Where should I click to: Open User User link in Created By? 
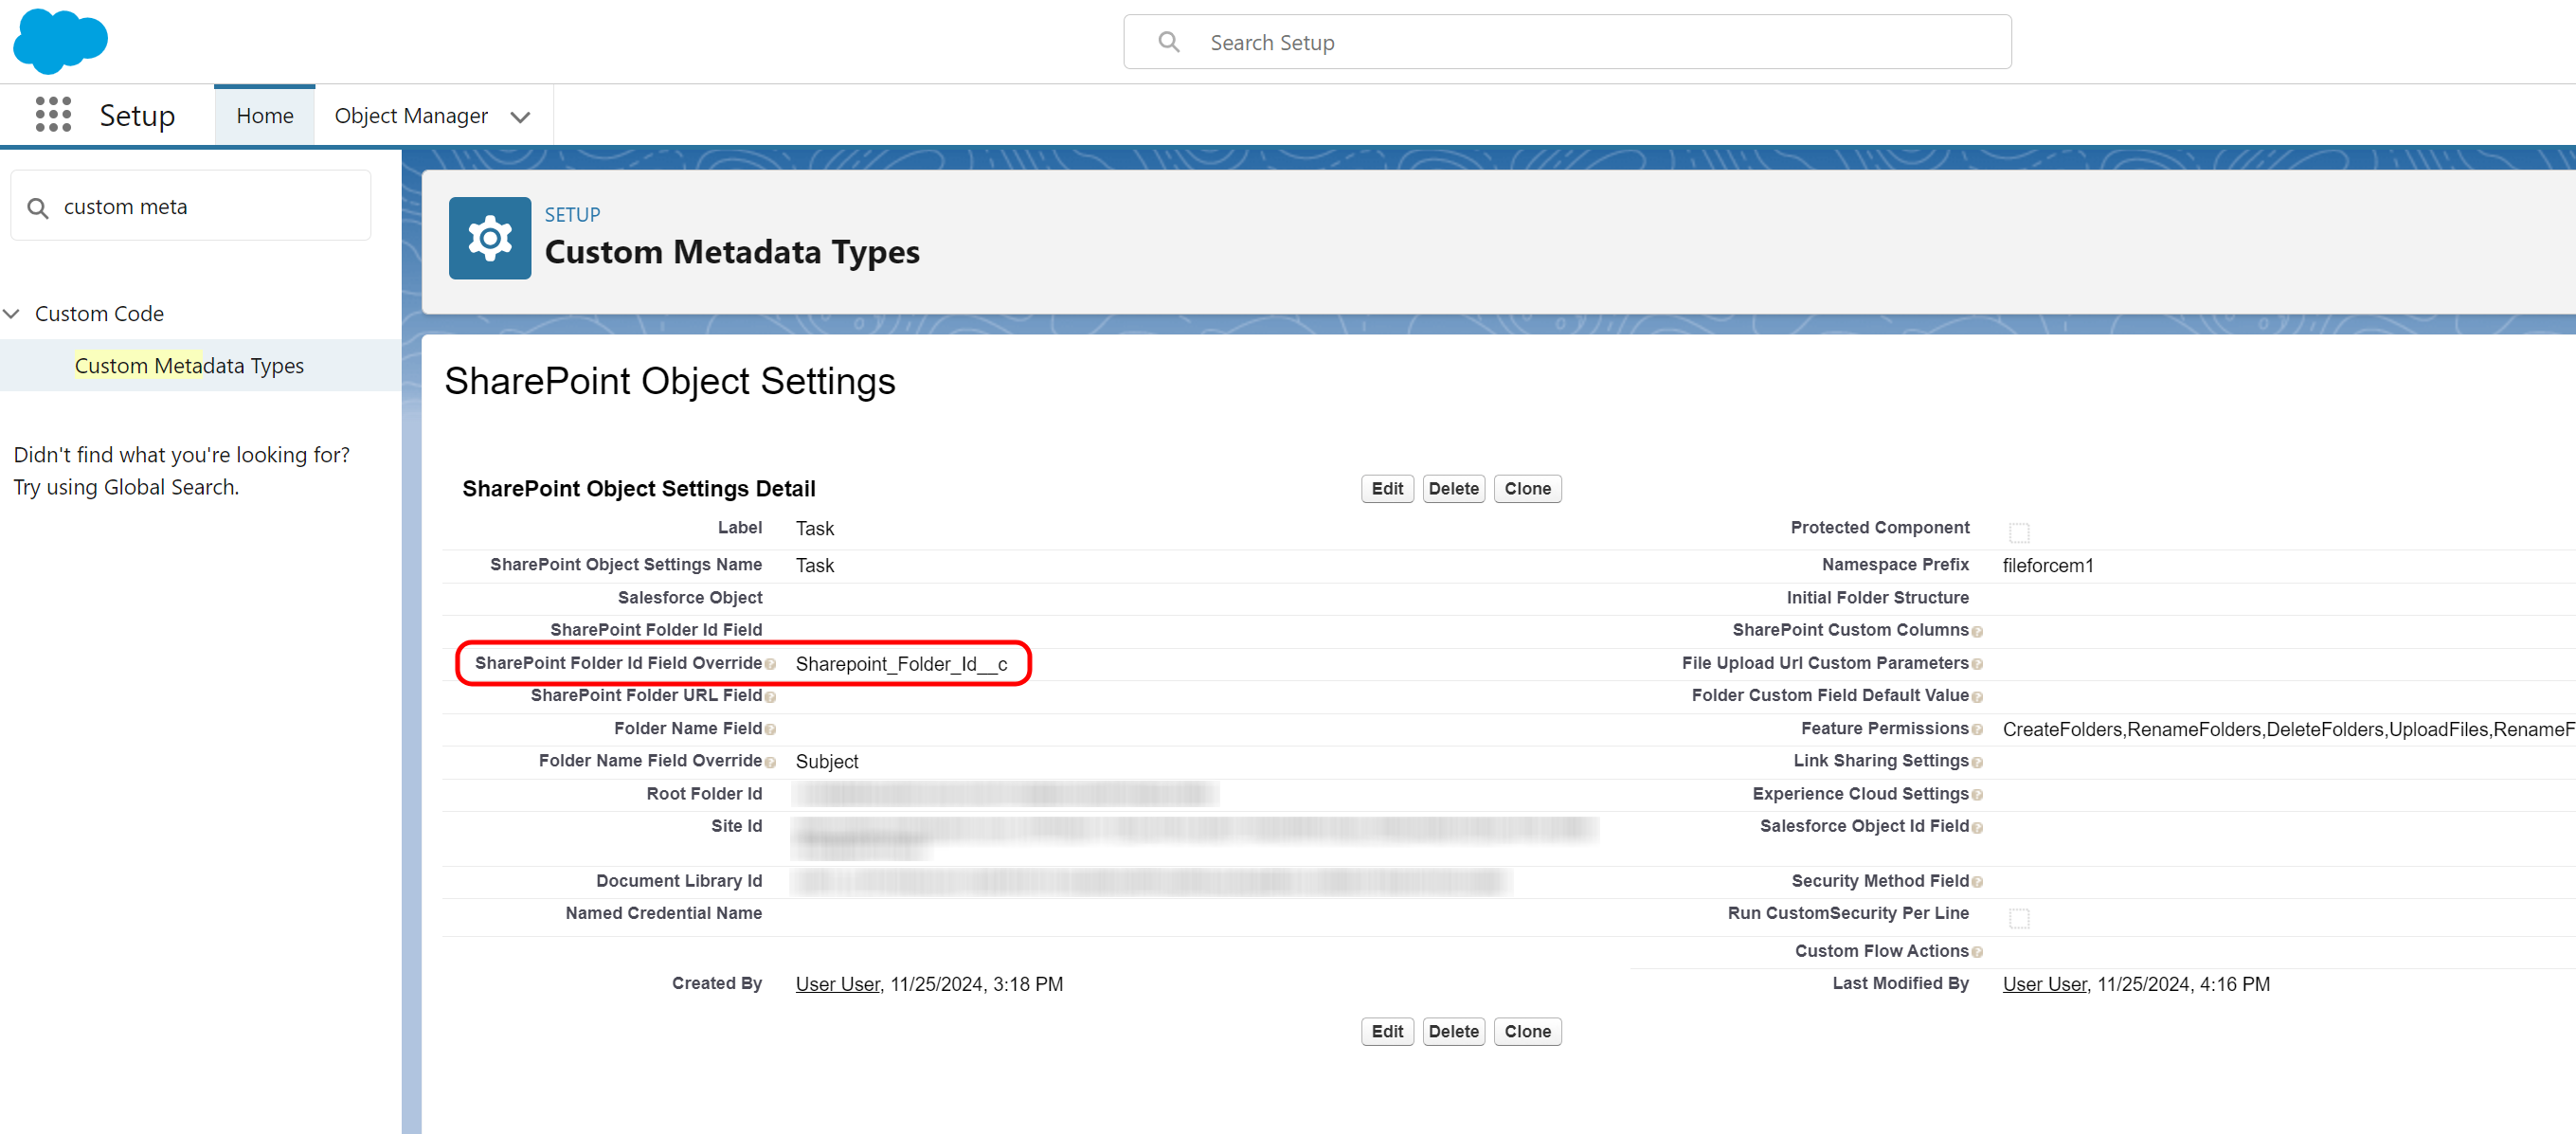pos(837,984)
